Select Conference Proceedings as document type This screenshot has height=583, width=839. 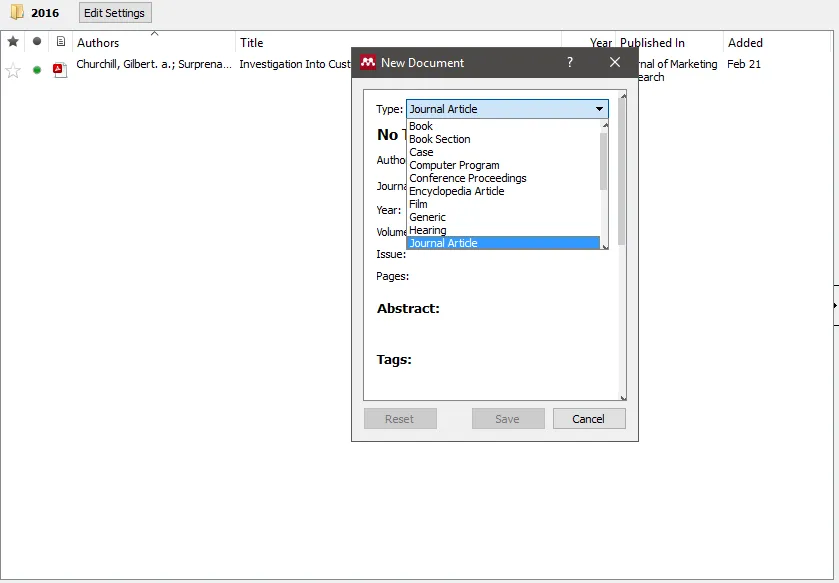(467, 178)
